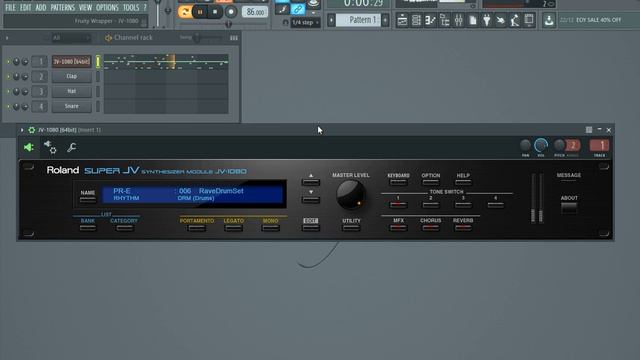
Task: Select the Hat channel button
Action: click(x=71, y=91)
